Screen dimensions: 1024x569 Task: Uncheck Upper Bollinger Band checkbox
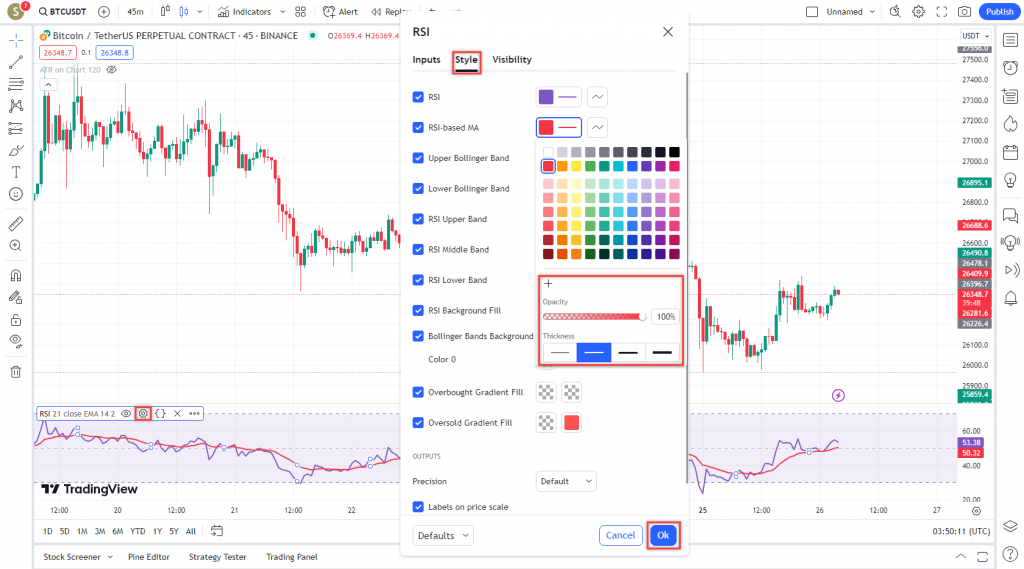tap(418, 157)
